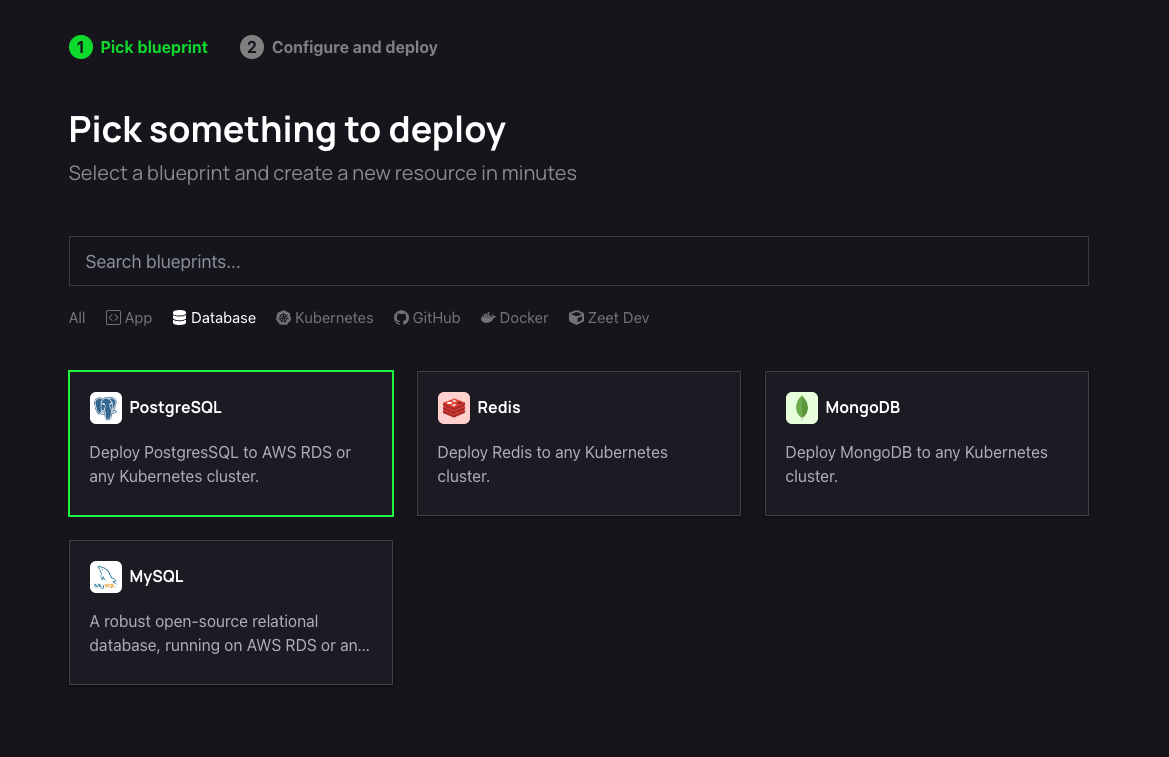
Task: Choose the MySQL card title
Action: pyautogui.click(x=157, y=577)
